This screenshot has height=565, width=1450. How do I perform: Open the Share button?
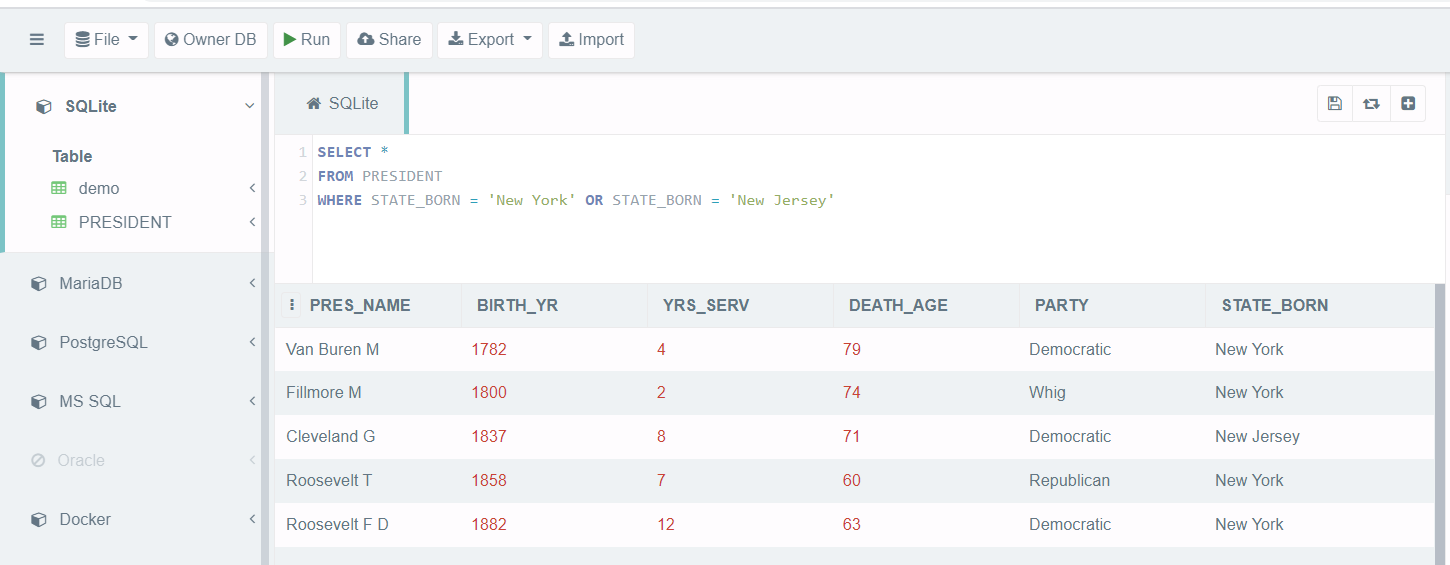[389, 40]
